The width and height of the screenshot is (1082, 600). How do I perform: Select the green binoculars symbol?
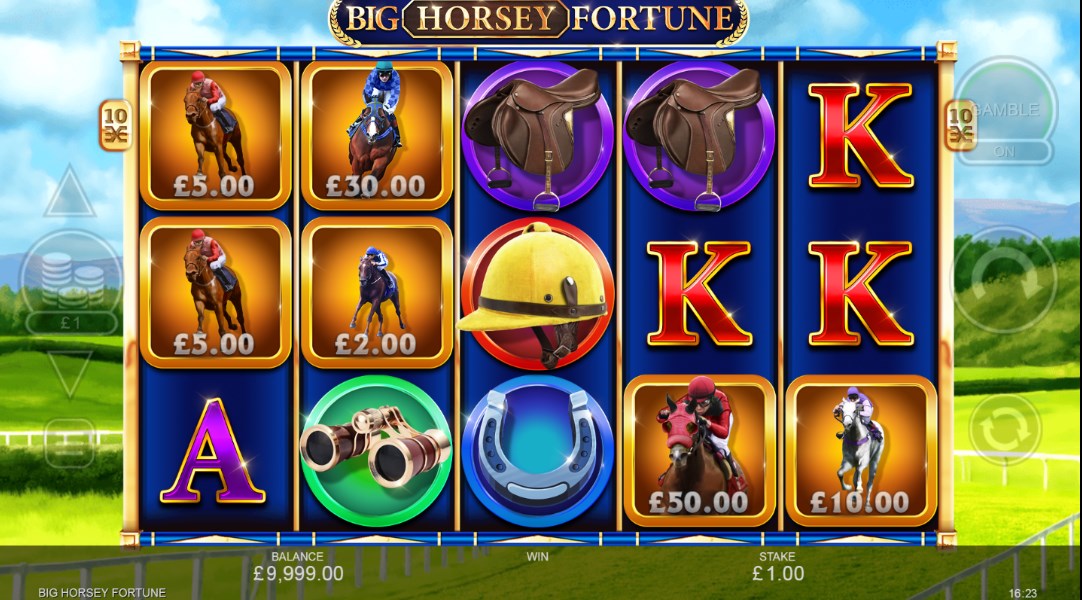coord(376,451)
